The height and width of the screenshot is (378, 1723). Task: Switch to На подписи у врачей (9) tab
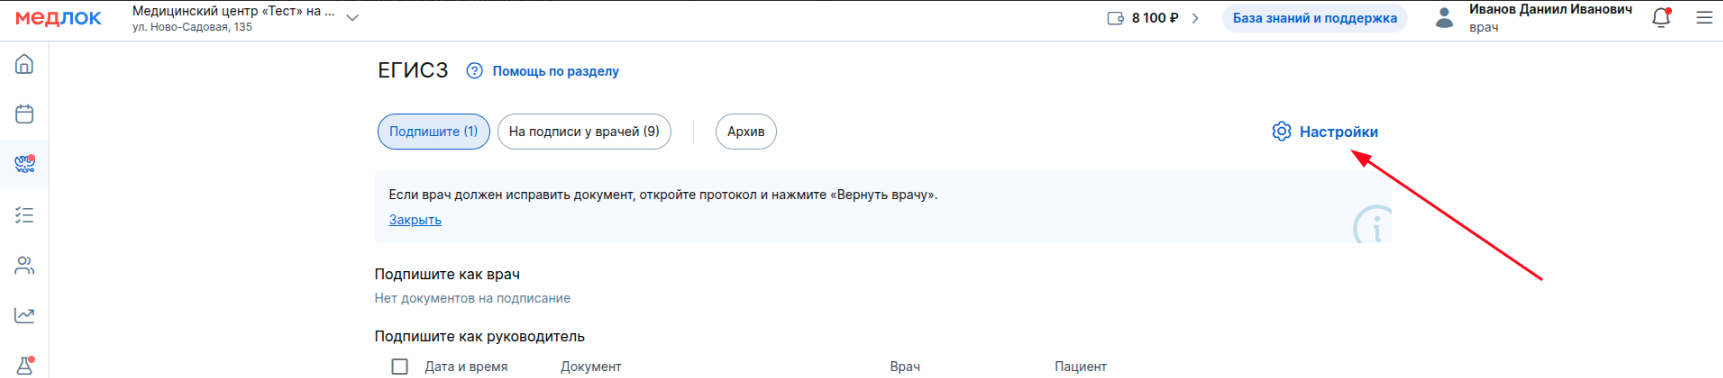[584, 132]
